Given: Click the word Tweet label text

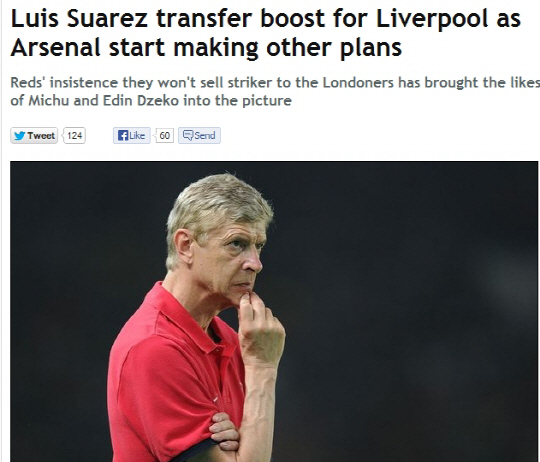Looking at the screenshot, I should point(41,136).
